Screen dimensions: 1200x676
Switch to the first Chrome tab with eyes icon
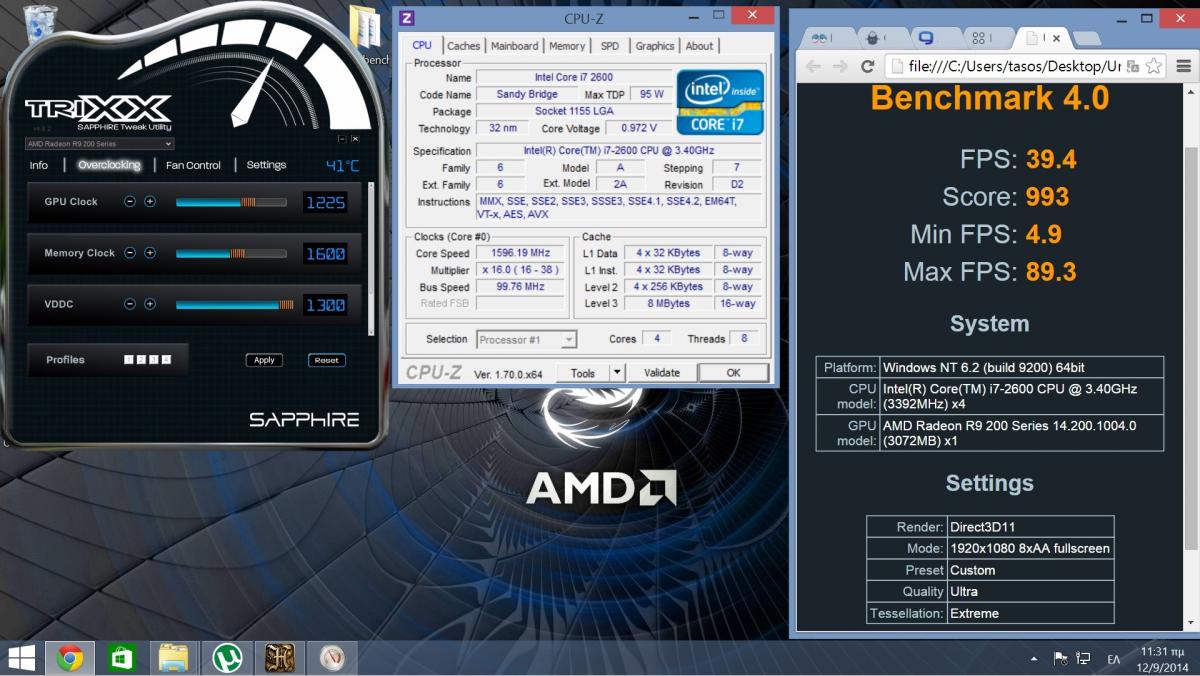coord(828,38)
